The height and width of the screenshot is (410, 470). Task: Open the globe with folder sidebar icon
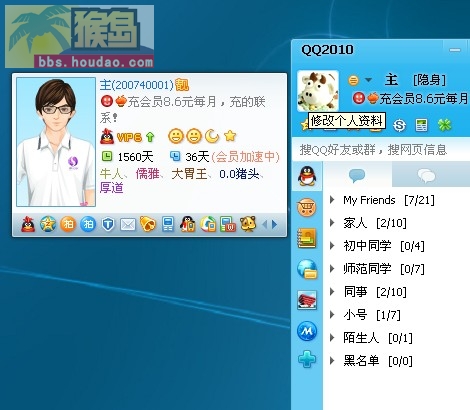tap(307, 269)
